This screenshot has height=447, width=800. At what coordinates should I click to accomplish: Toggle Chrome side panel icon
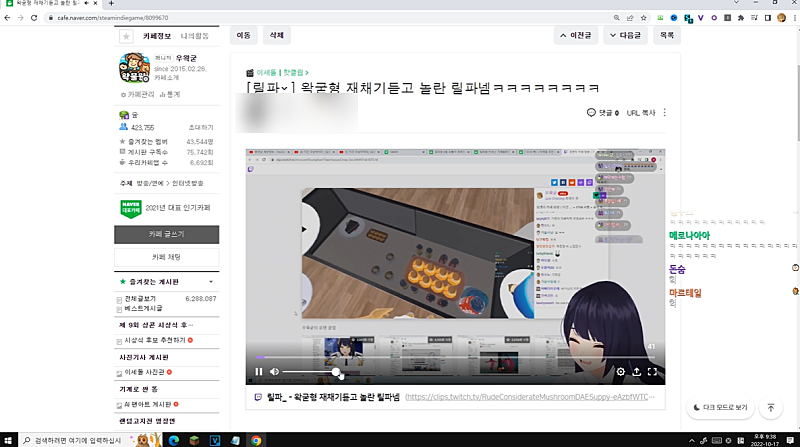tap(767, 18)
